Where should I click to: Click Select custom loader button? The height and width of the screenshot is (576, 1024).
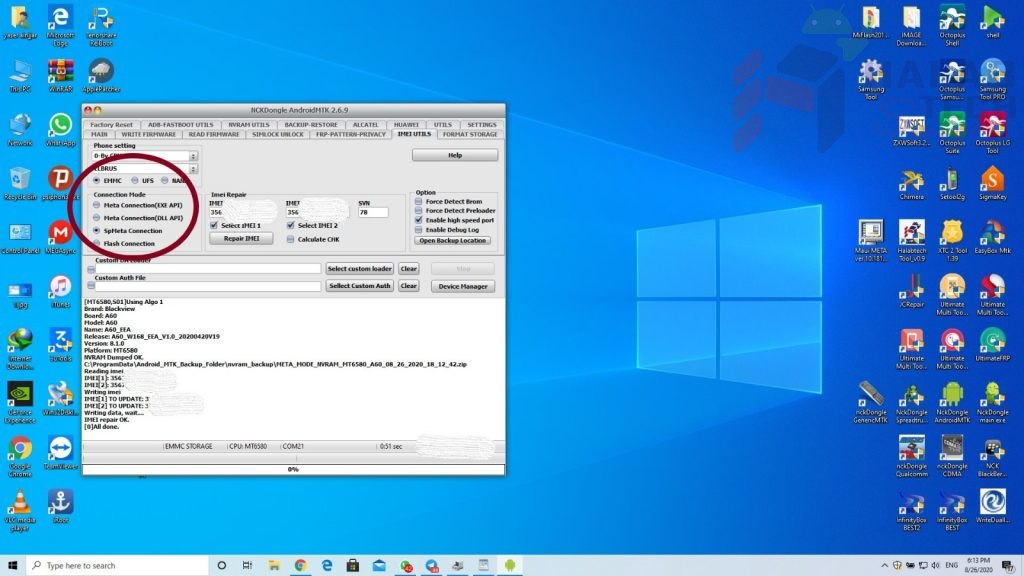359,268
